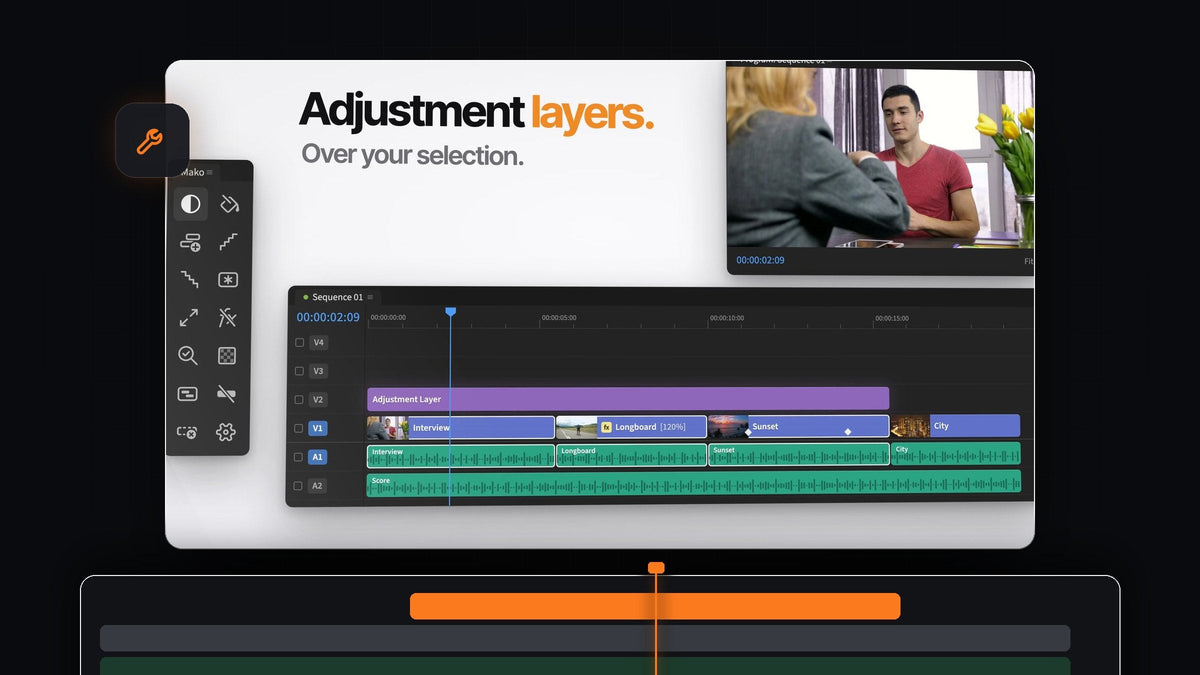Click the 00:00:10:00 ruler mark
The height and width of the screenshot is (675, 1200).
pyautogui.click(x=727, y=318)
